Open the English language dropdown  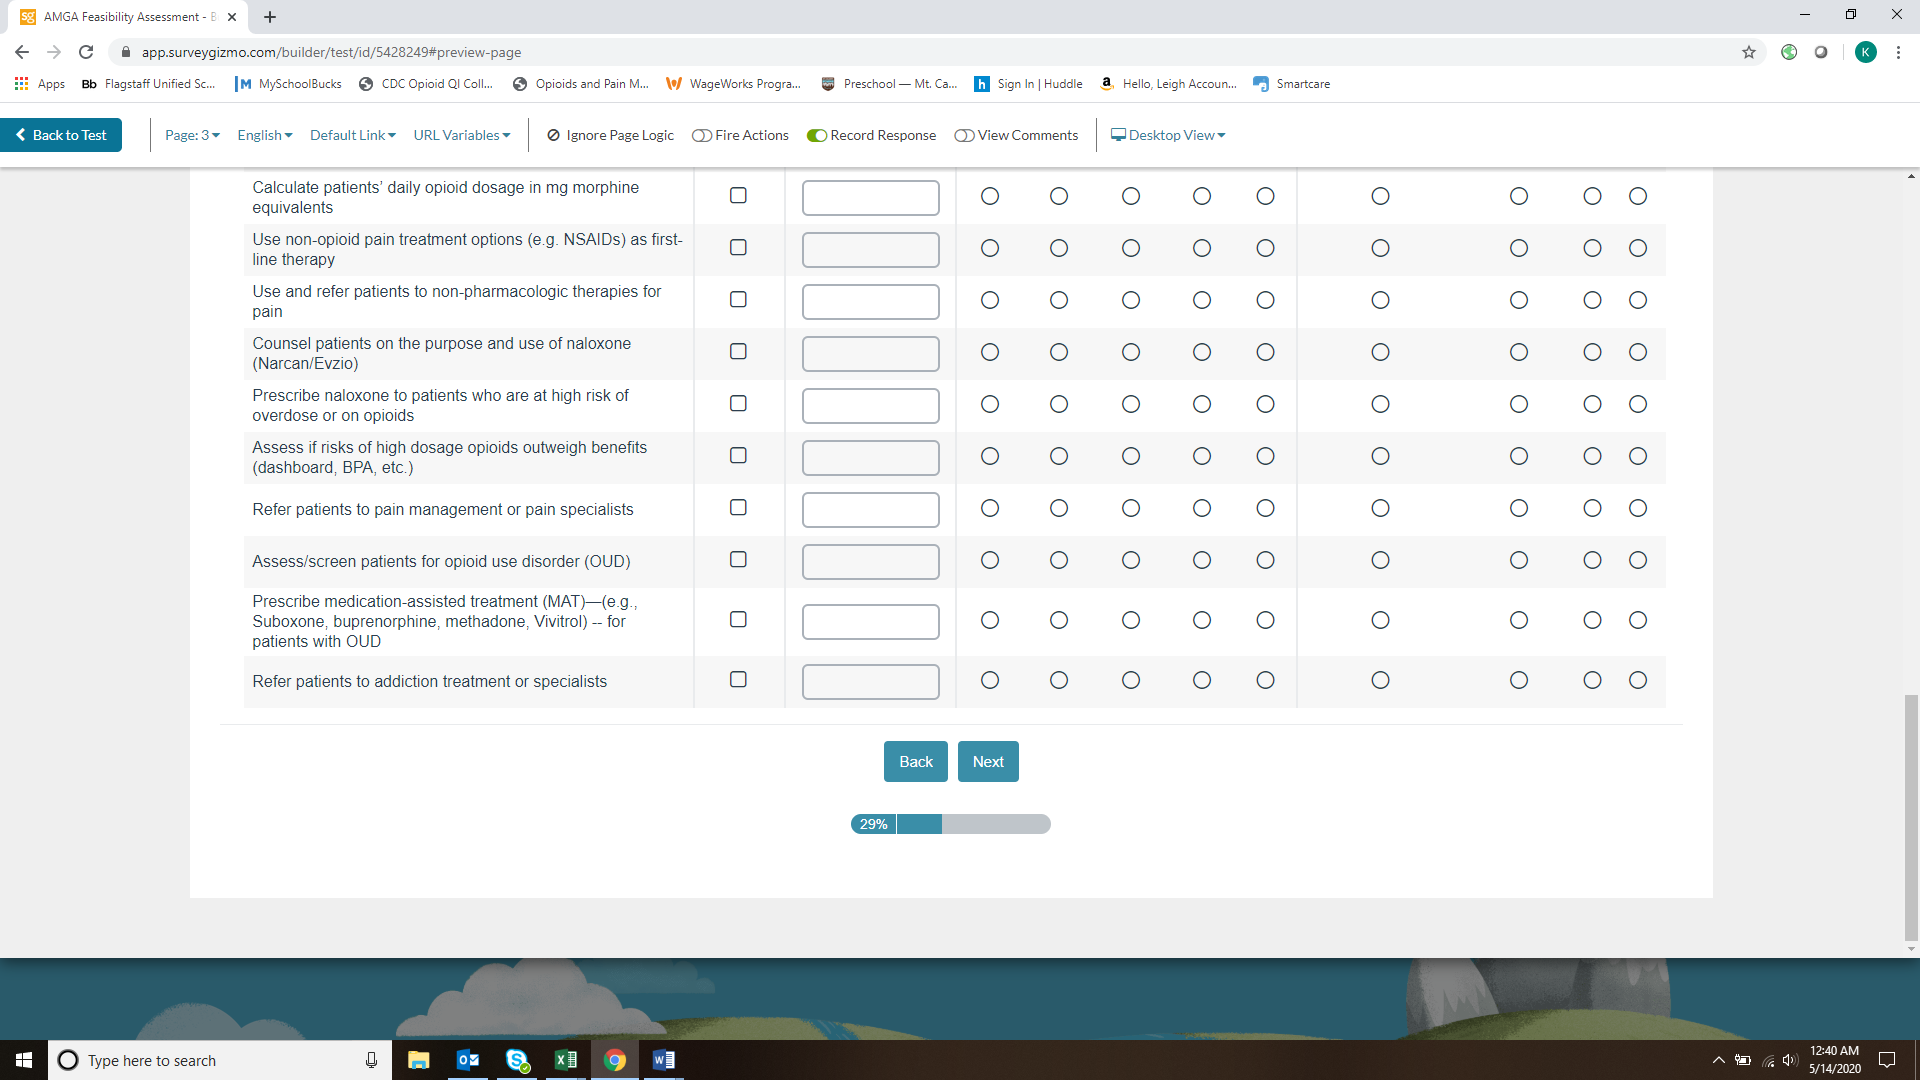pos(264,135)
